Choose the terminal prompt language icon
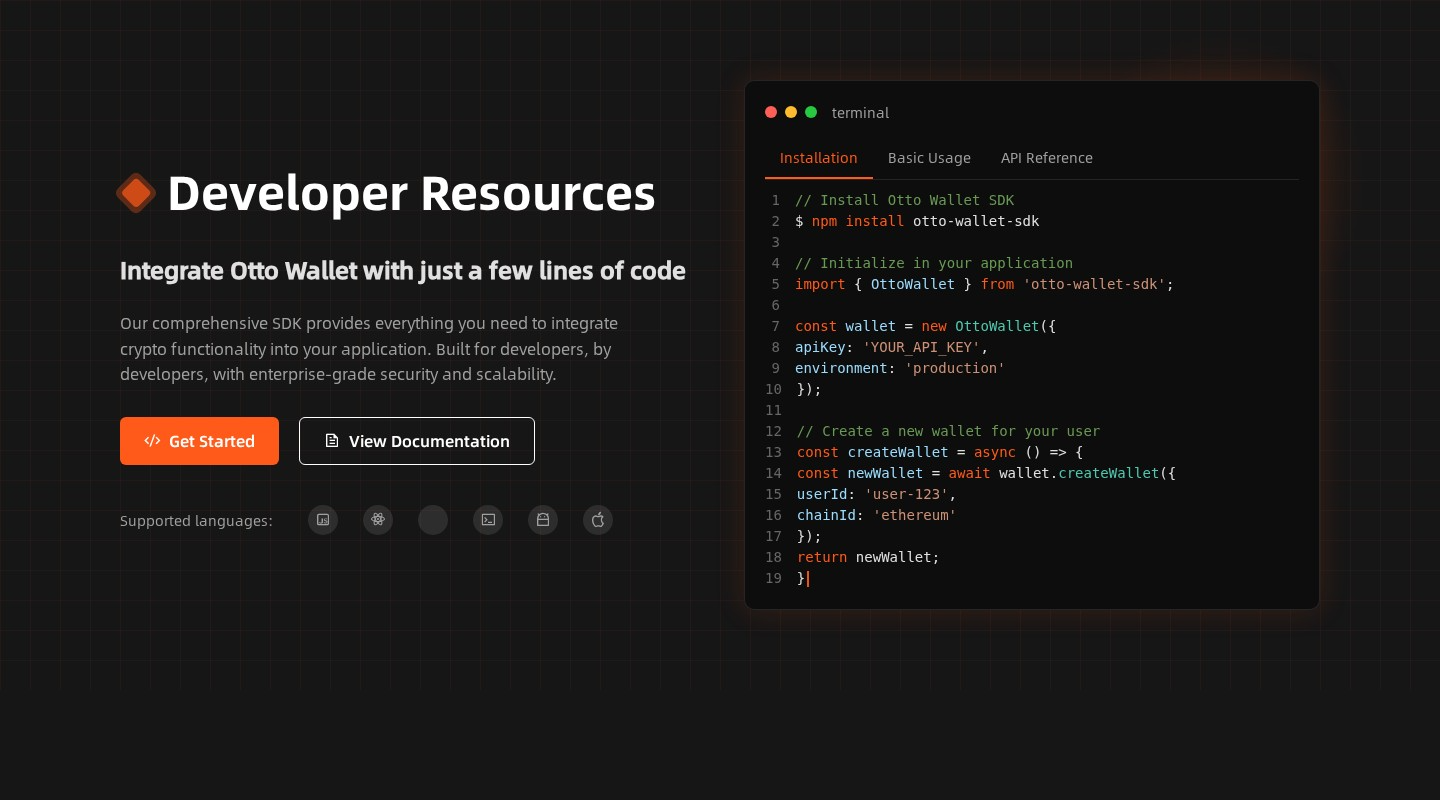This screenshot has height=800, width=1440. pyautogui.click(x=488, y=520)
